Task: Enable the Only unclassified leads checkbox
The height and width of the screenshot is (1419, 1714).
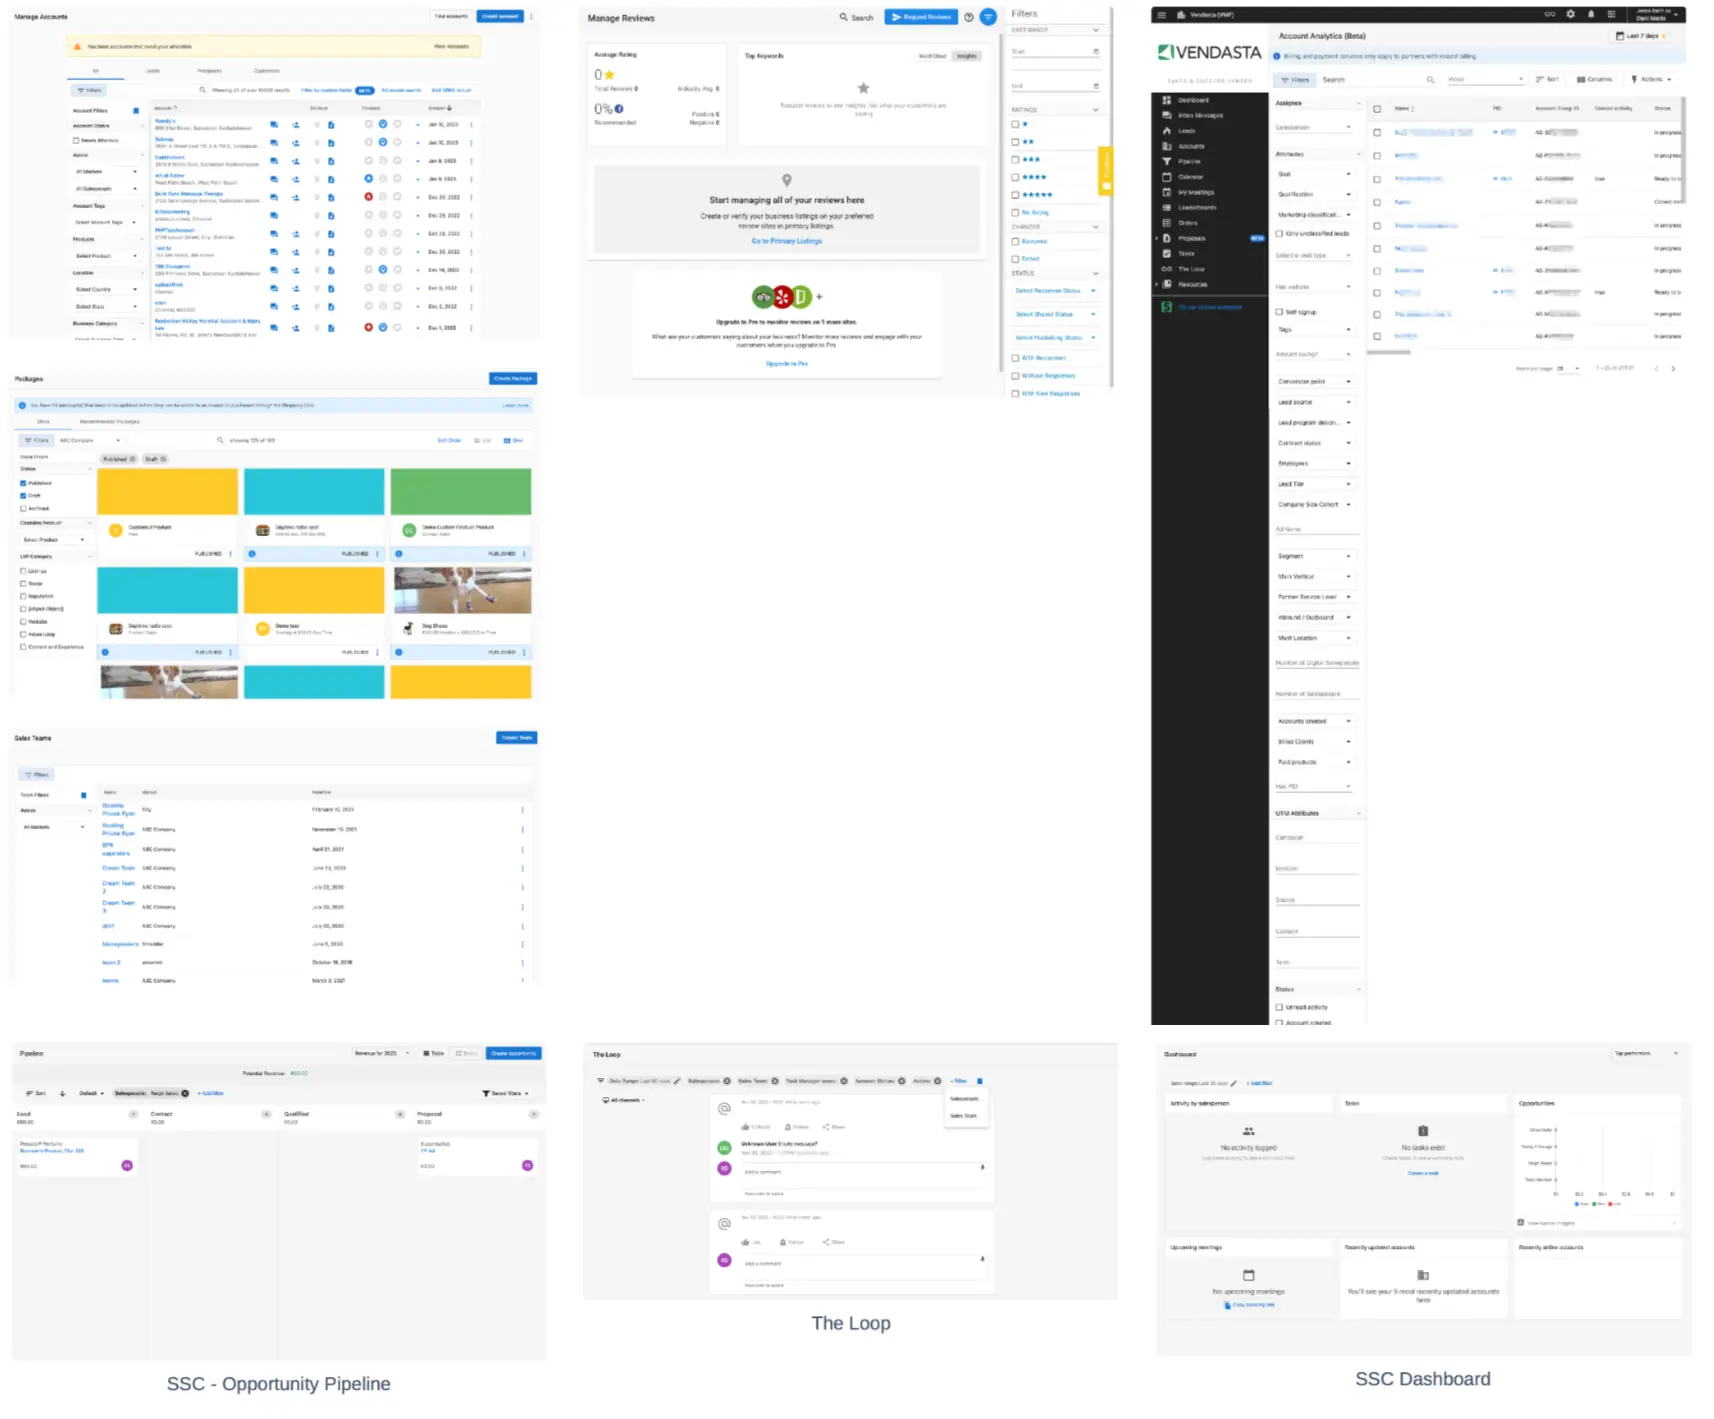Action: click(1279, 234)
